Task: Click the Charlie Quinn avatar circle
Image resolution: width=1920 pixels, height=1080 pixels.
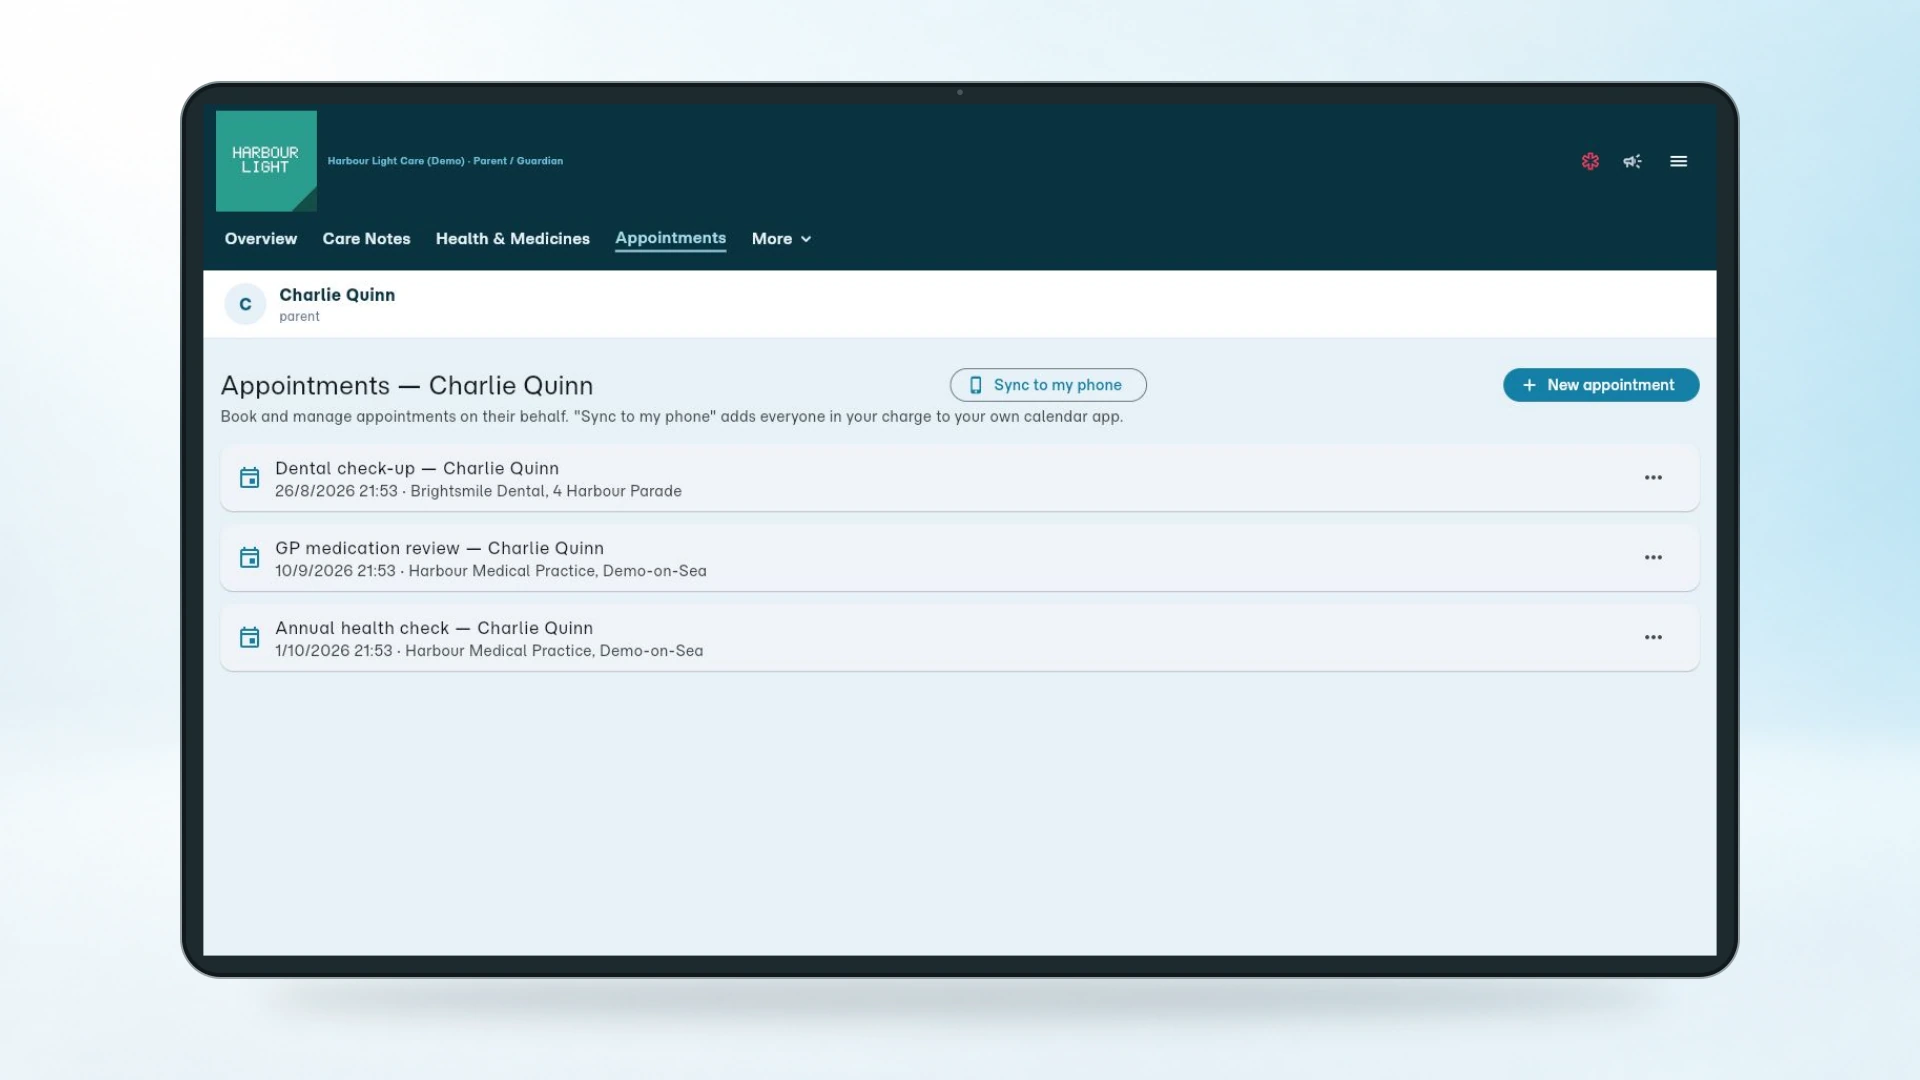Action: [245, 304]
